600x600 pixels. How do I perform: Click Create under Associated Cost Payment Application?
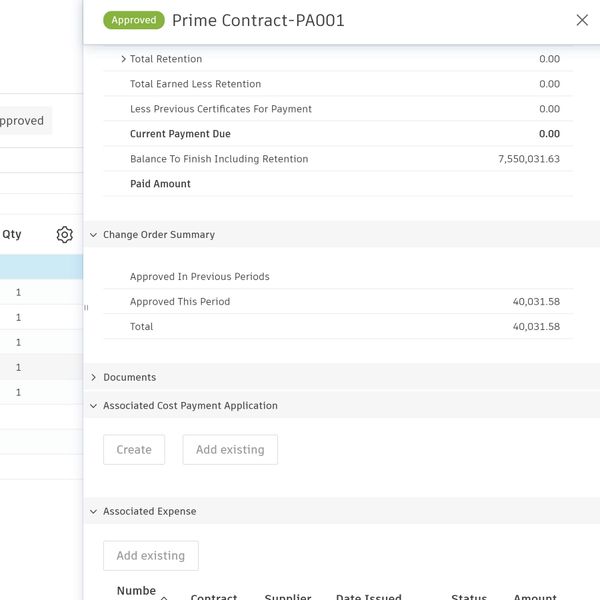134,450
